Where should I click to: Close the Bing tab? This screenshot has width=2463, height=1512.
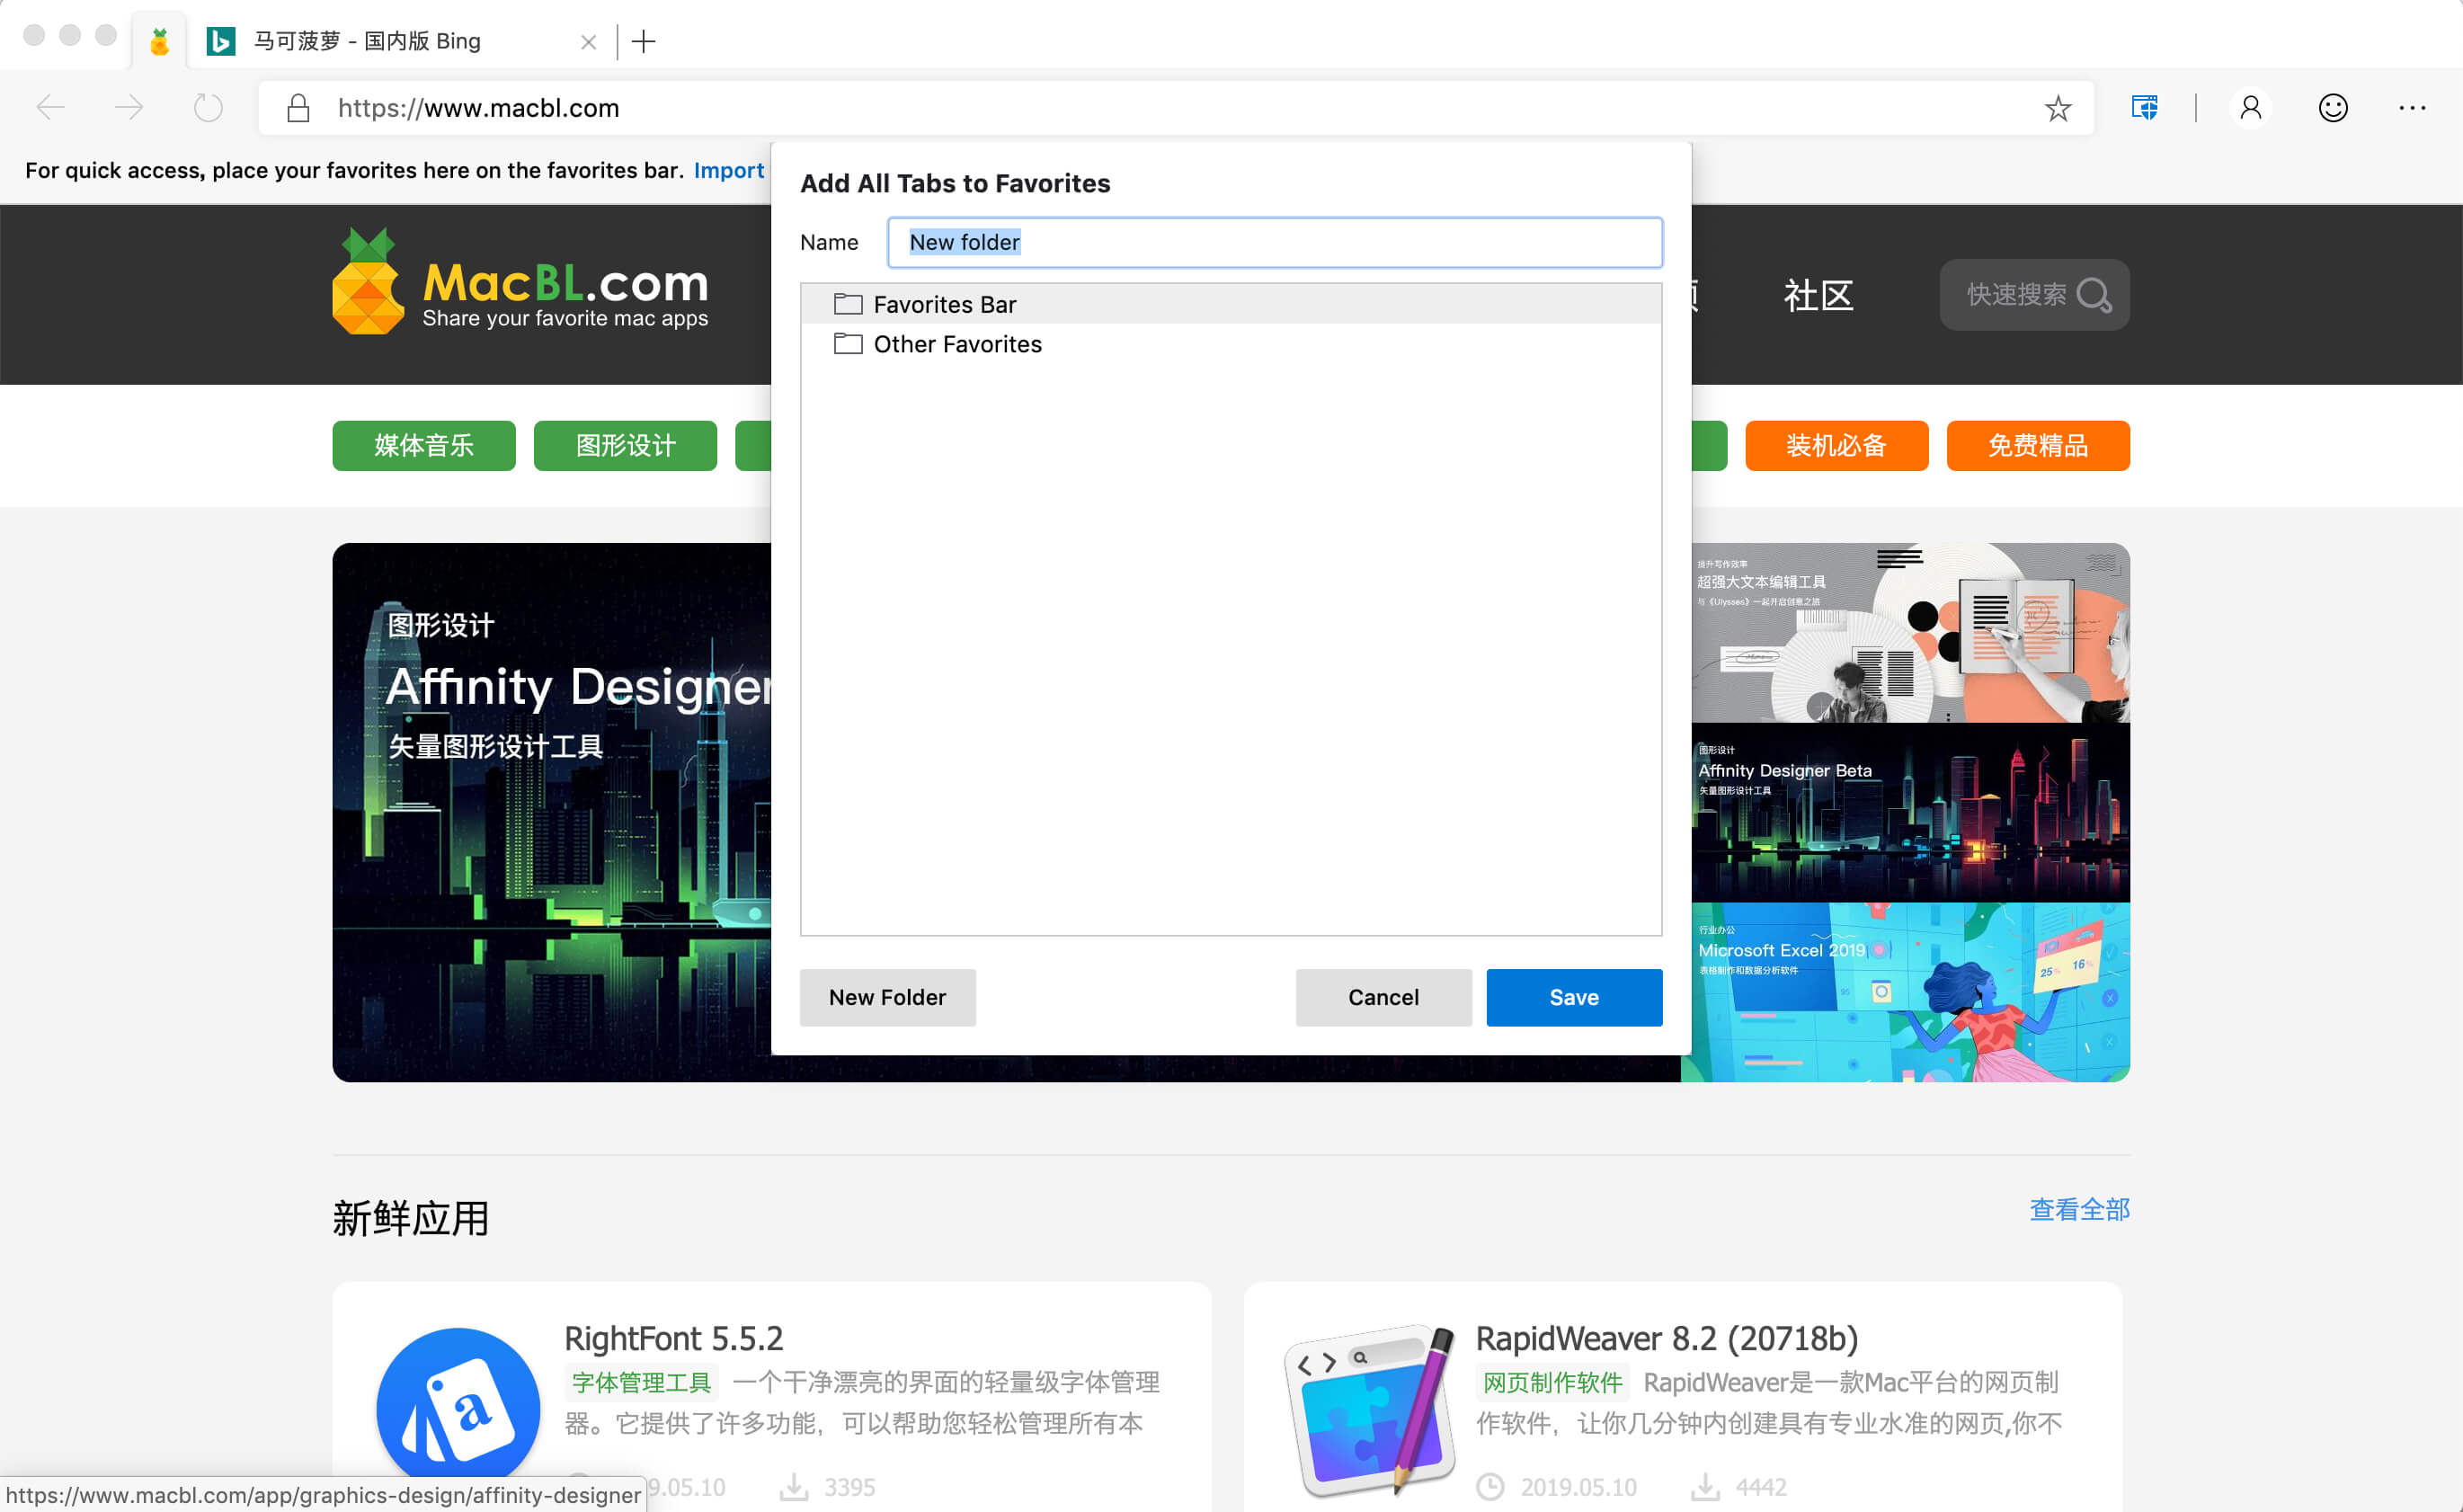point(588,42)
